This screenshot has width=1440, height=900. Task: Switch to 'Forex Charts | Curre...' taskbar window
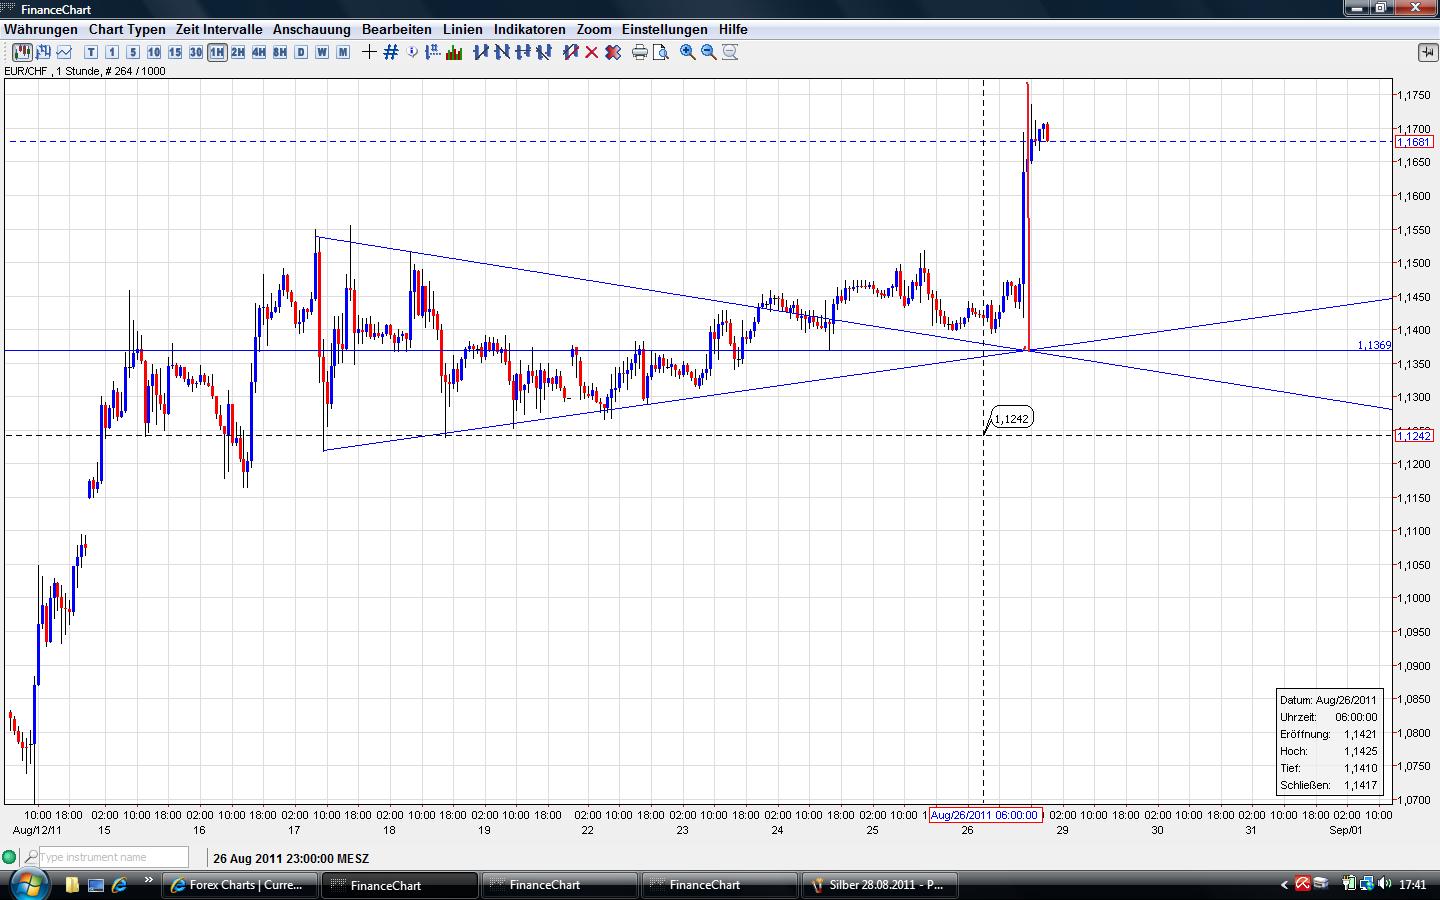pos(240,885)
